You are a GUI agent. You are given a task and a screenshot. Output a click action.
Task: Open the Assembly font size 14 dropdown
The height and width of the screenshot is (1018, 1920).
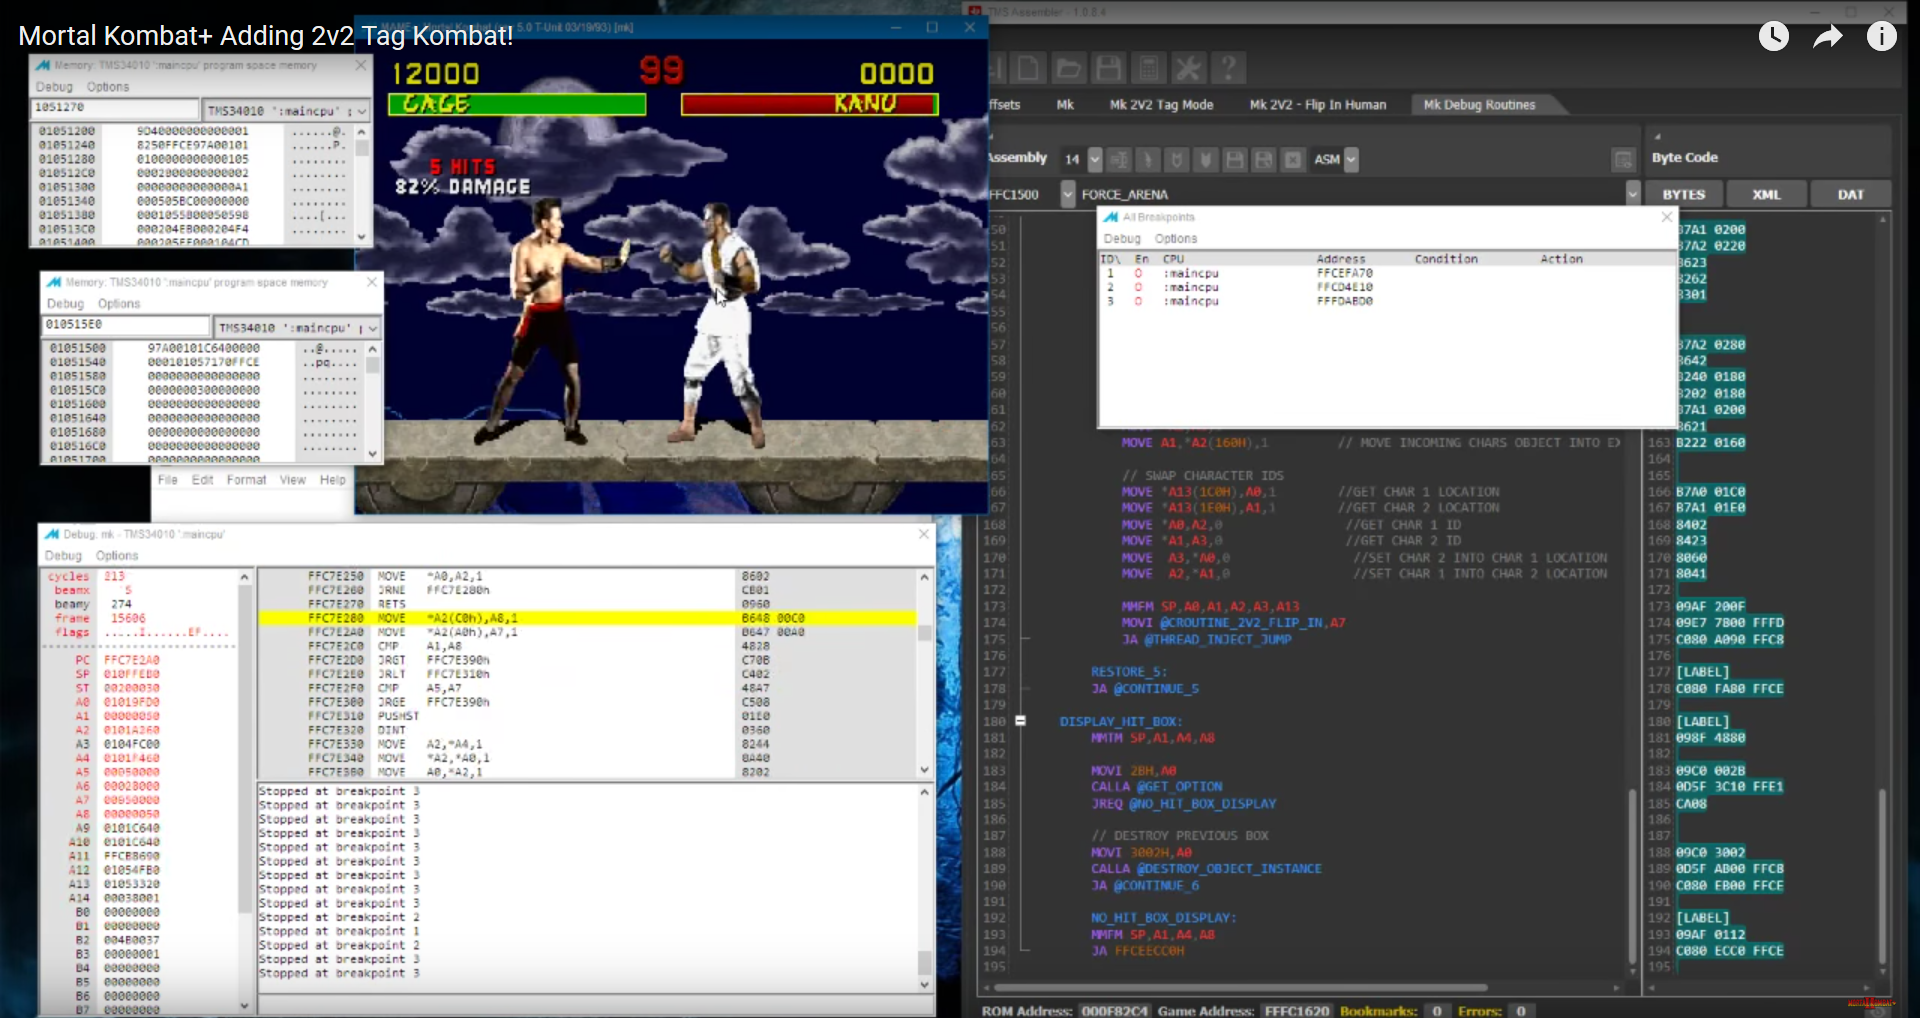click(1095, 159)
